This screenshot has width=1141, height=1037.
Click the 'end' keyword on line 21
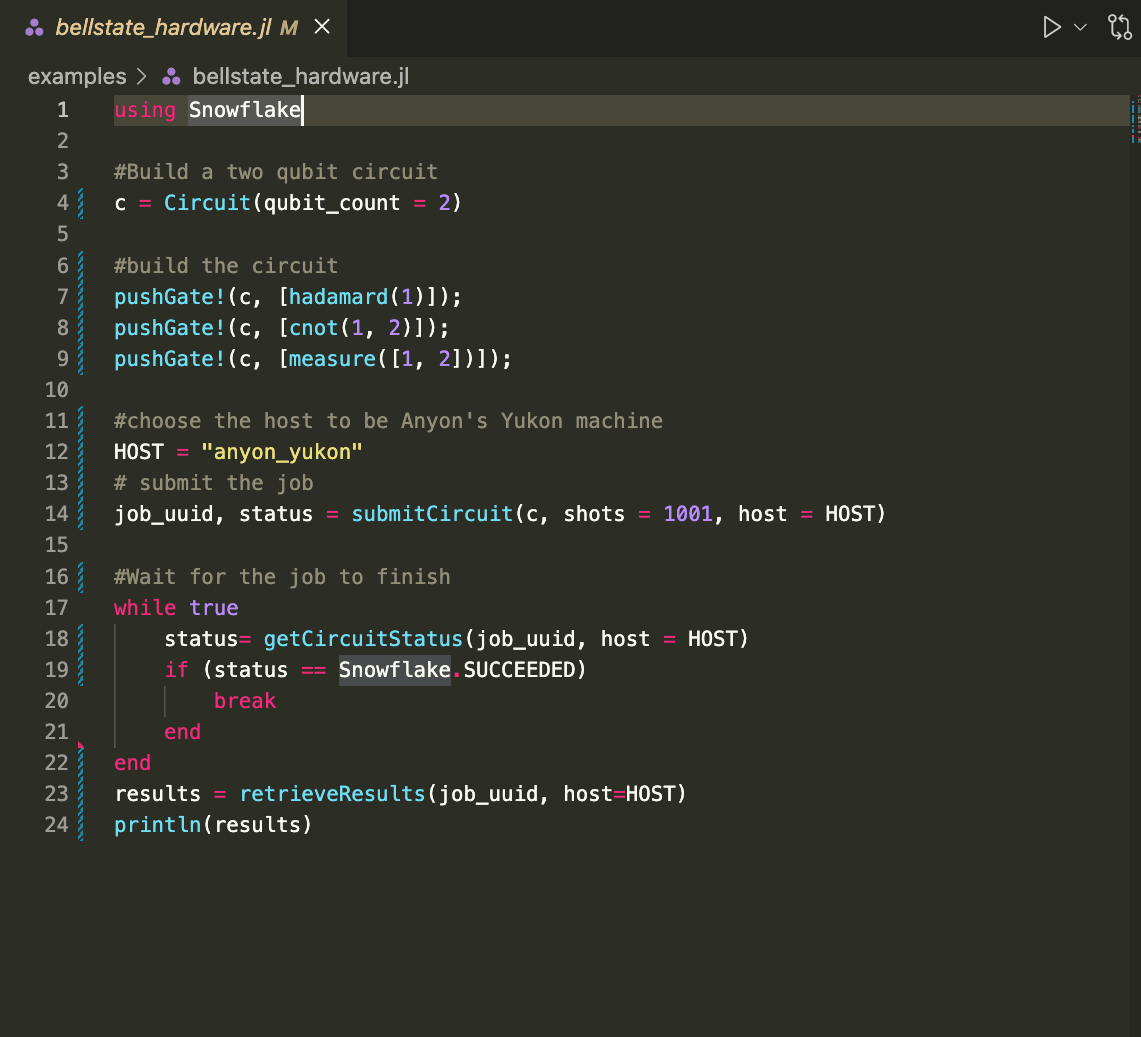(x=183, y=732)
